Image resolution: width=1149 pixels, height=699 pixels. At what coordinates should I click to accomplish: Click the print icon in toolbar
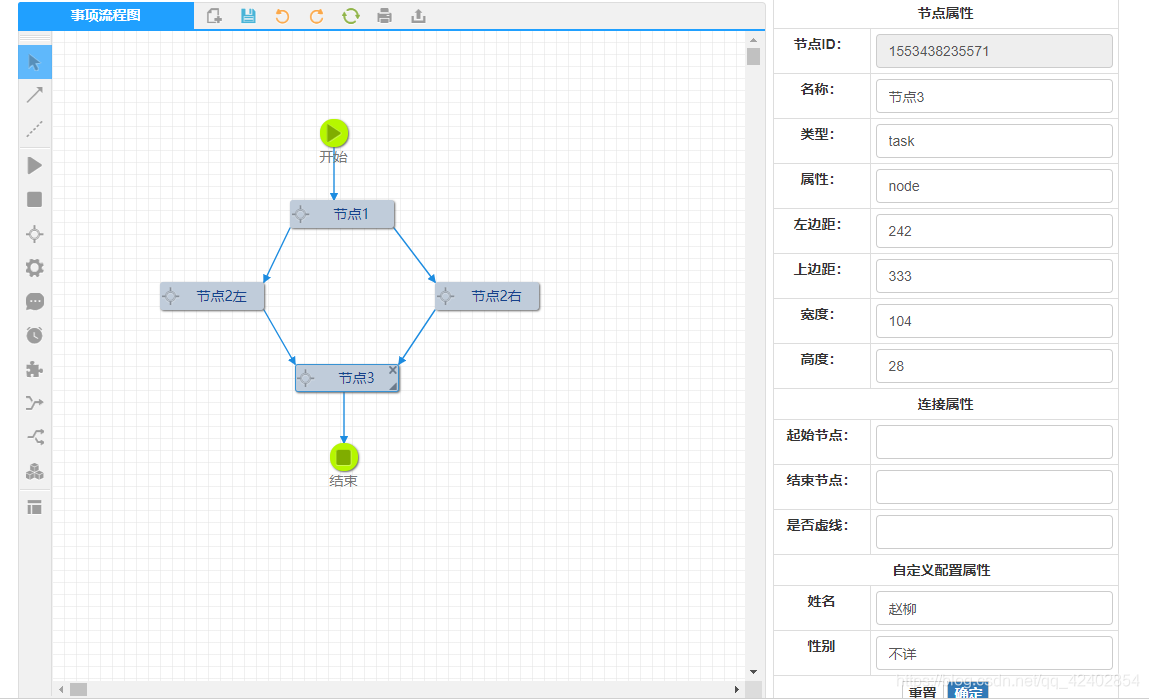[x=385, y=16]
